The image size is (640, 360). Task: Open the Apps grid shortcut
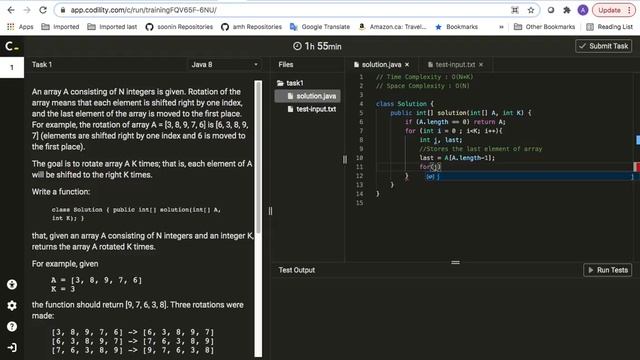click(20, 27)
